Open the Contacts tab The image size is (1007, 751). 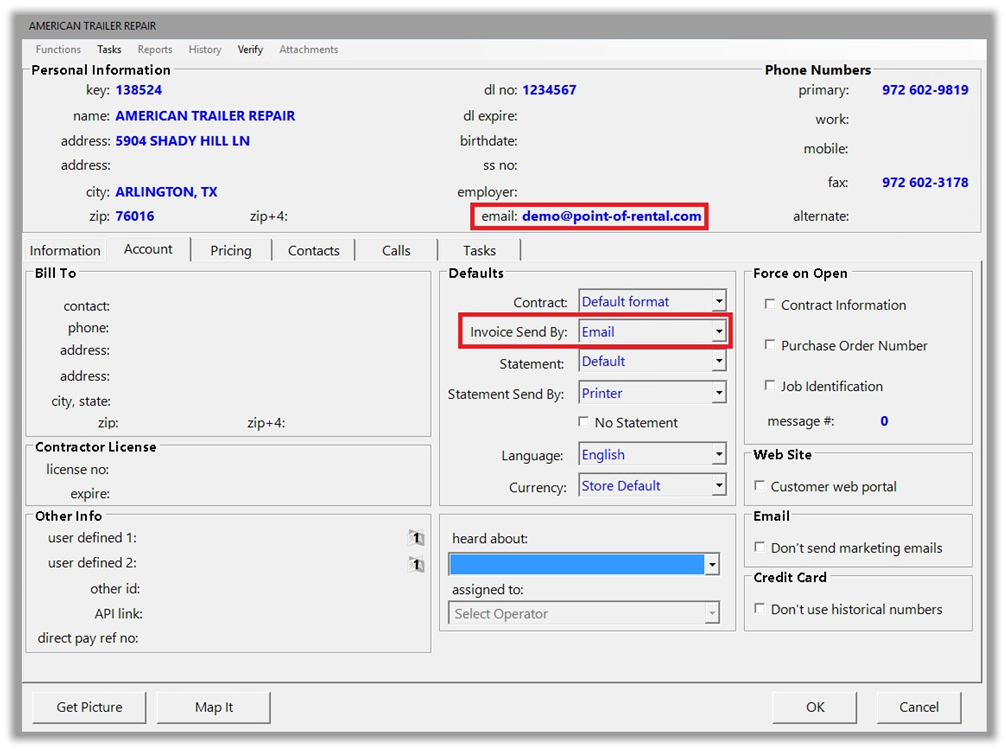[x=314, y=250]
